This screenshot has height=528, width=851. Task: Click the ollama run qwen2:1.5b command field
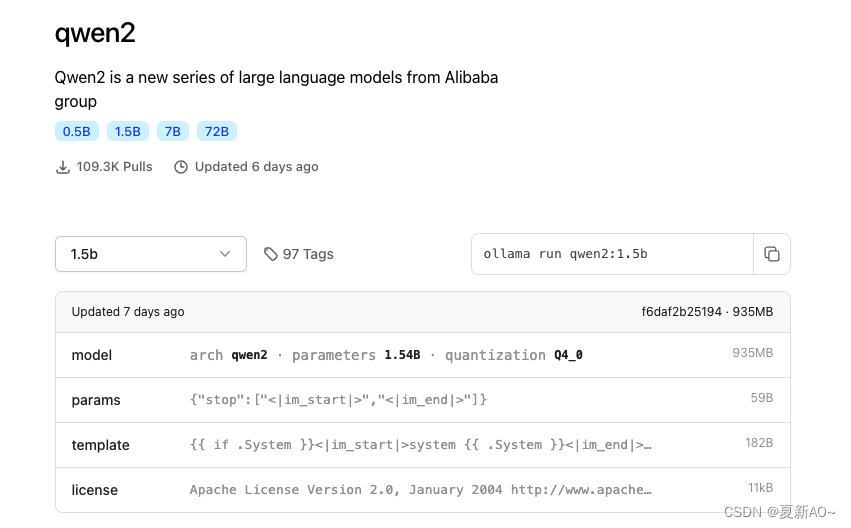click(x=613, y=254)
